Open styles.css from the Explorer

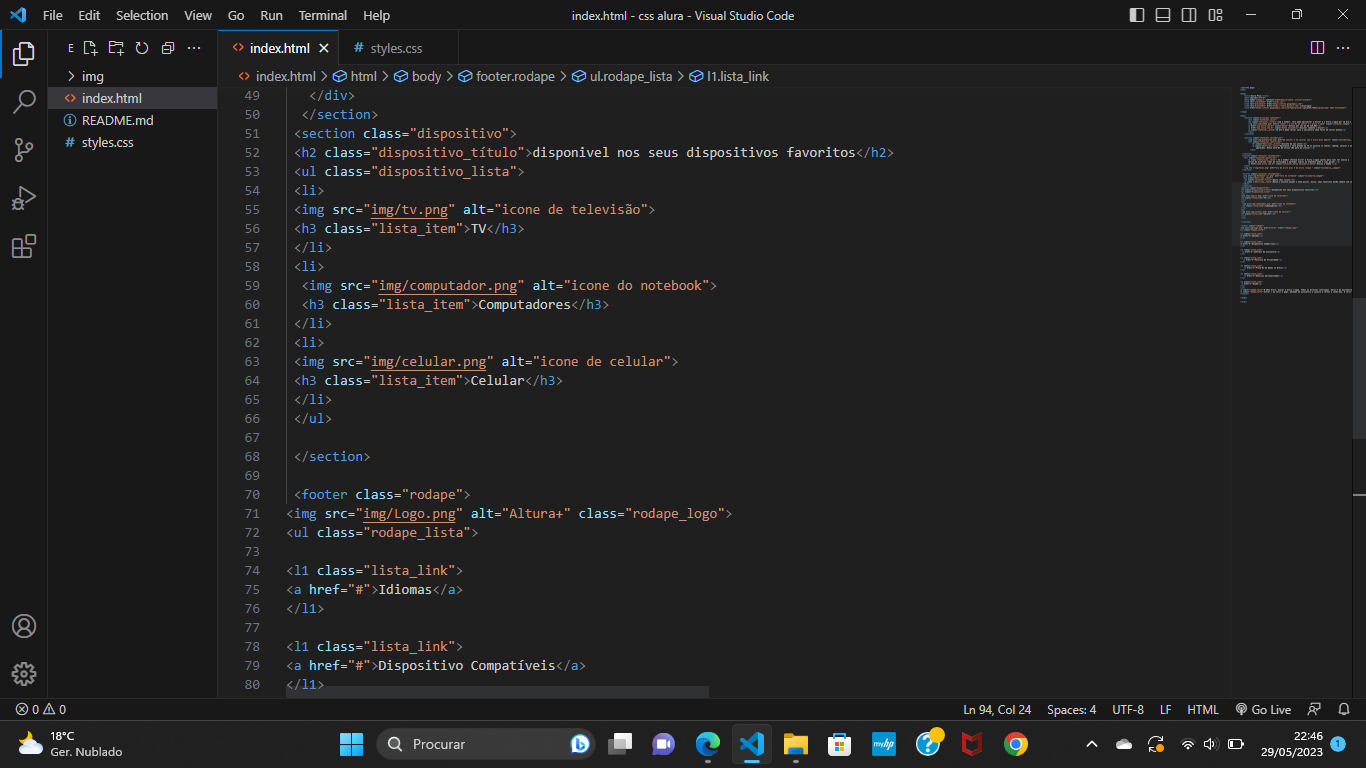(x=132, y=142)
